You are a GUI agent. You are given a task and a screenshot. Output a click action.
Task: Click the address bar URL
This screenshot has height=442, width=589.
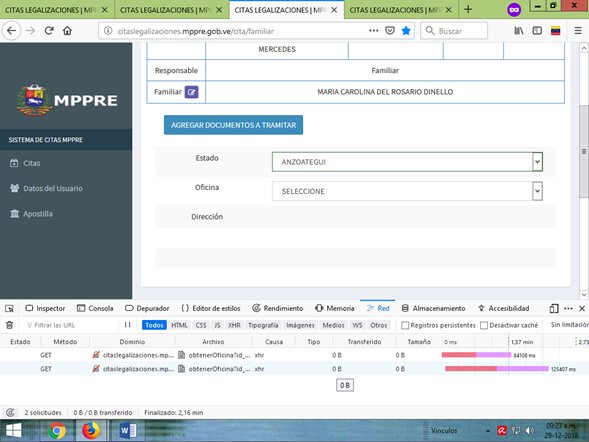[195, 31]
